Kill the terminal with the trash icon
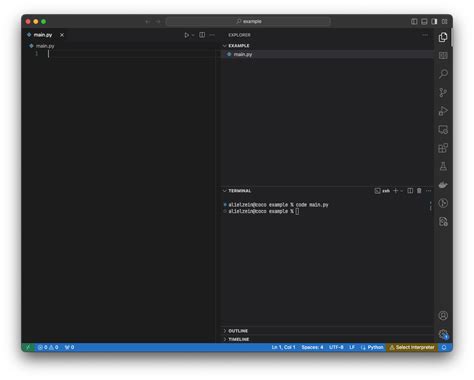 (x=419, y=191)
